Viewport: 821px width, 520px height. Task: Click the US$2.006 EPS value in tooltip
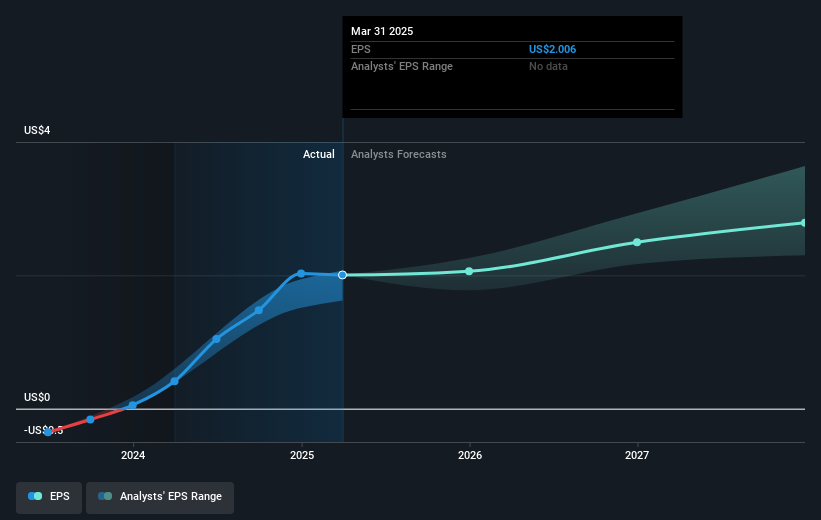[552, 49]
